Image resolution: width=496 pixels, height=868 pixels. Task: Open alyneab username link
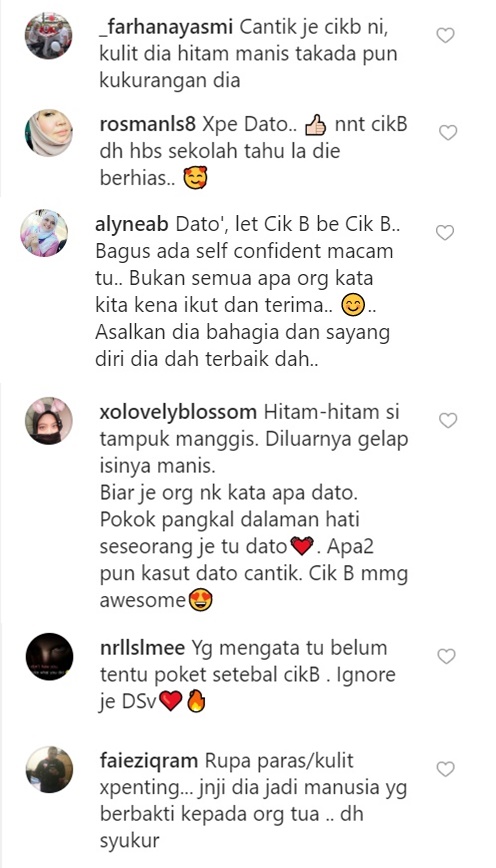(133, 225)
